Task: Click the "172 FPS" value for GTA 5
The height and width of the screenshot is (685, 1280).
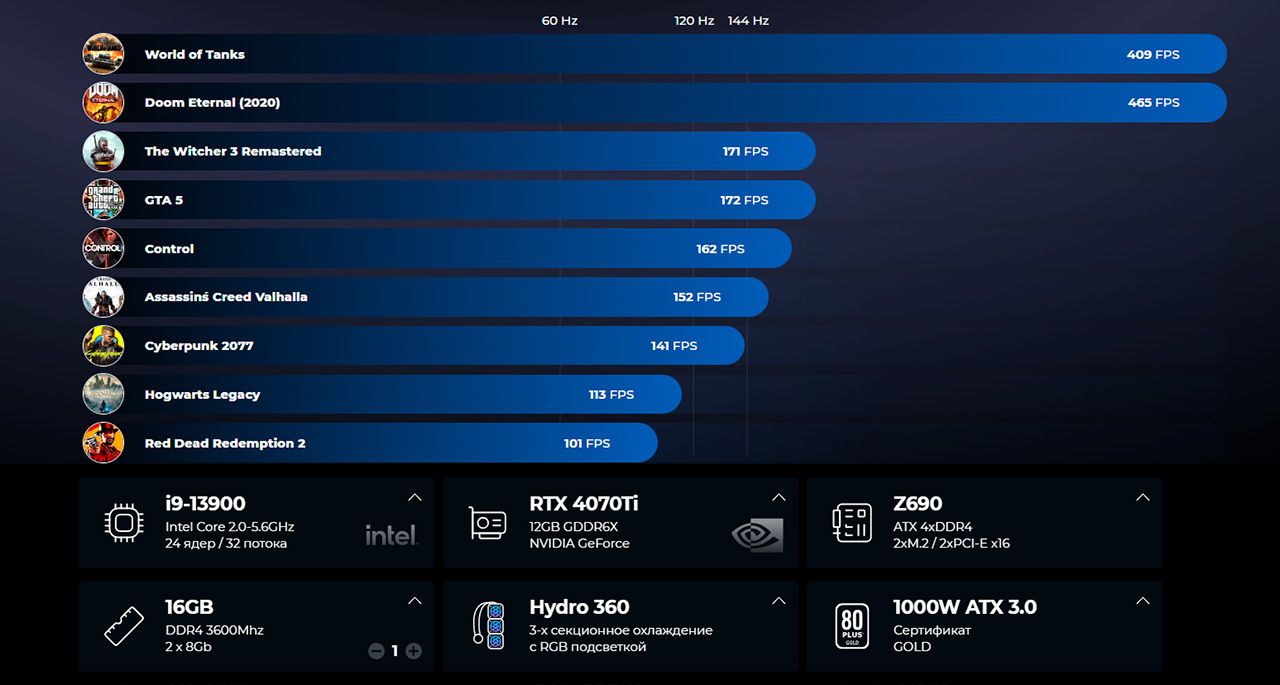Action: pos(744,200)
